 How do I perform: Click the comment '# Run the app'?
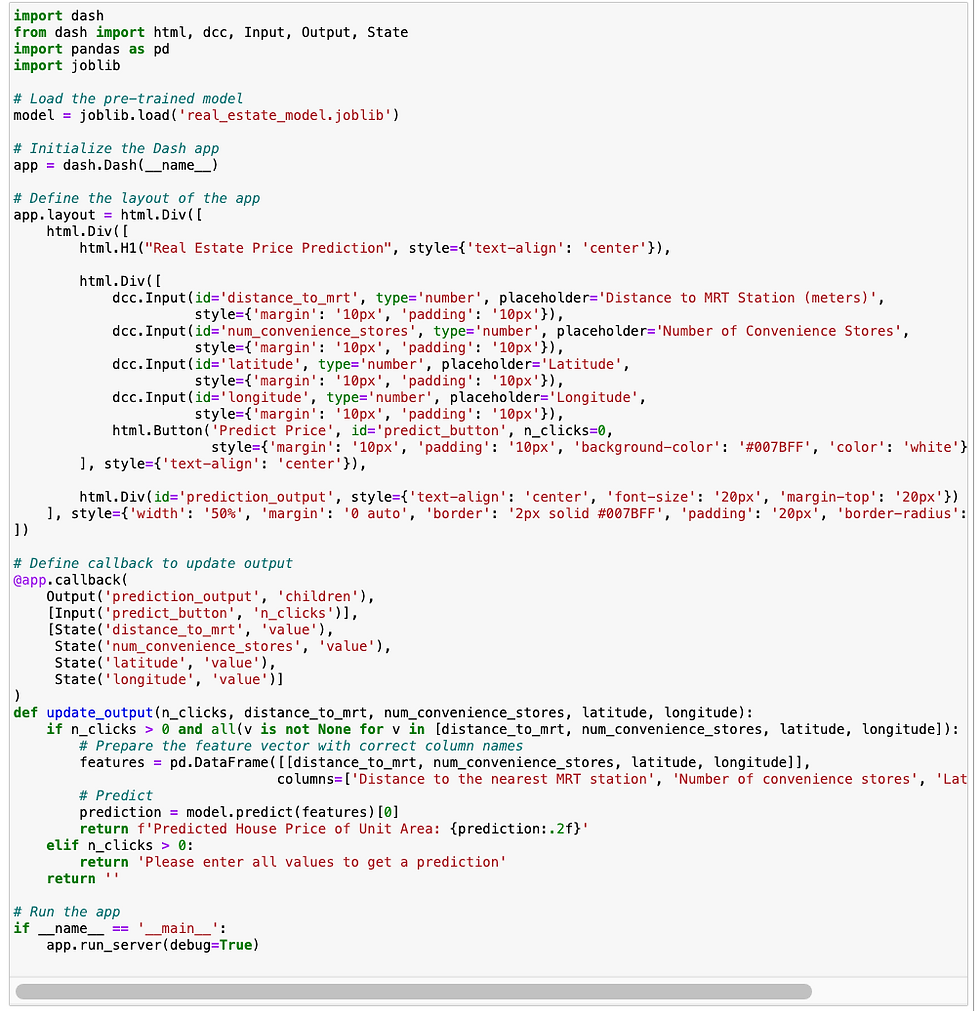click(67, 912)
